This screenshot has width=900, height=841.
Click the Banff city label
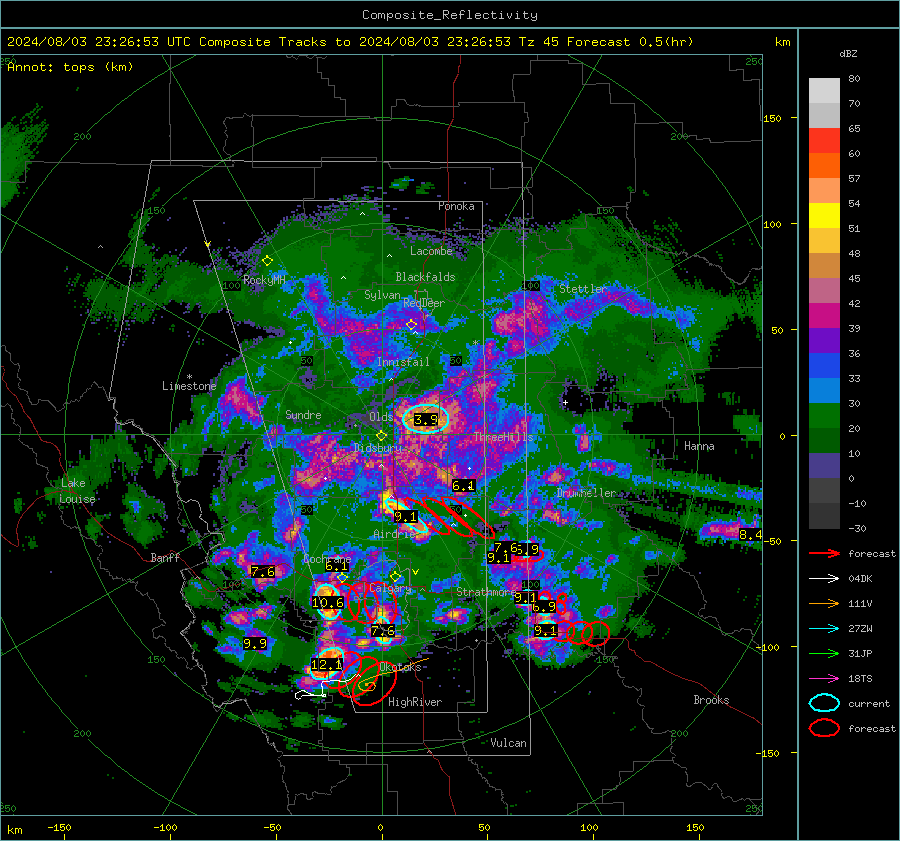pos(165,557)
